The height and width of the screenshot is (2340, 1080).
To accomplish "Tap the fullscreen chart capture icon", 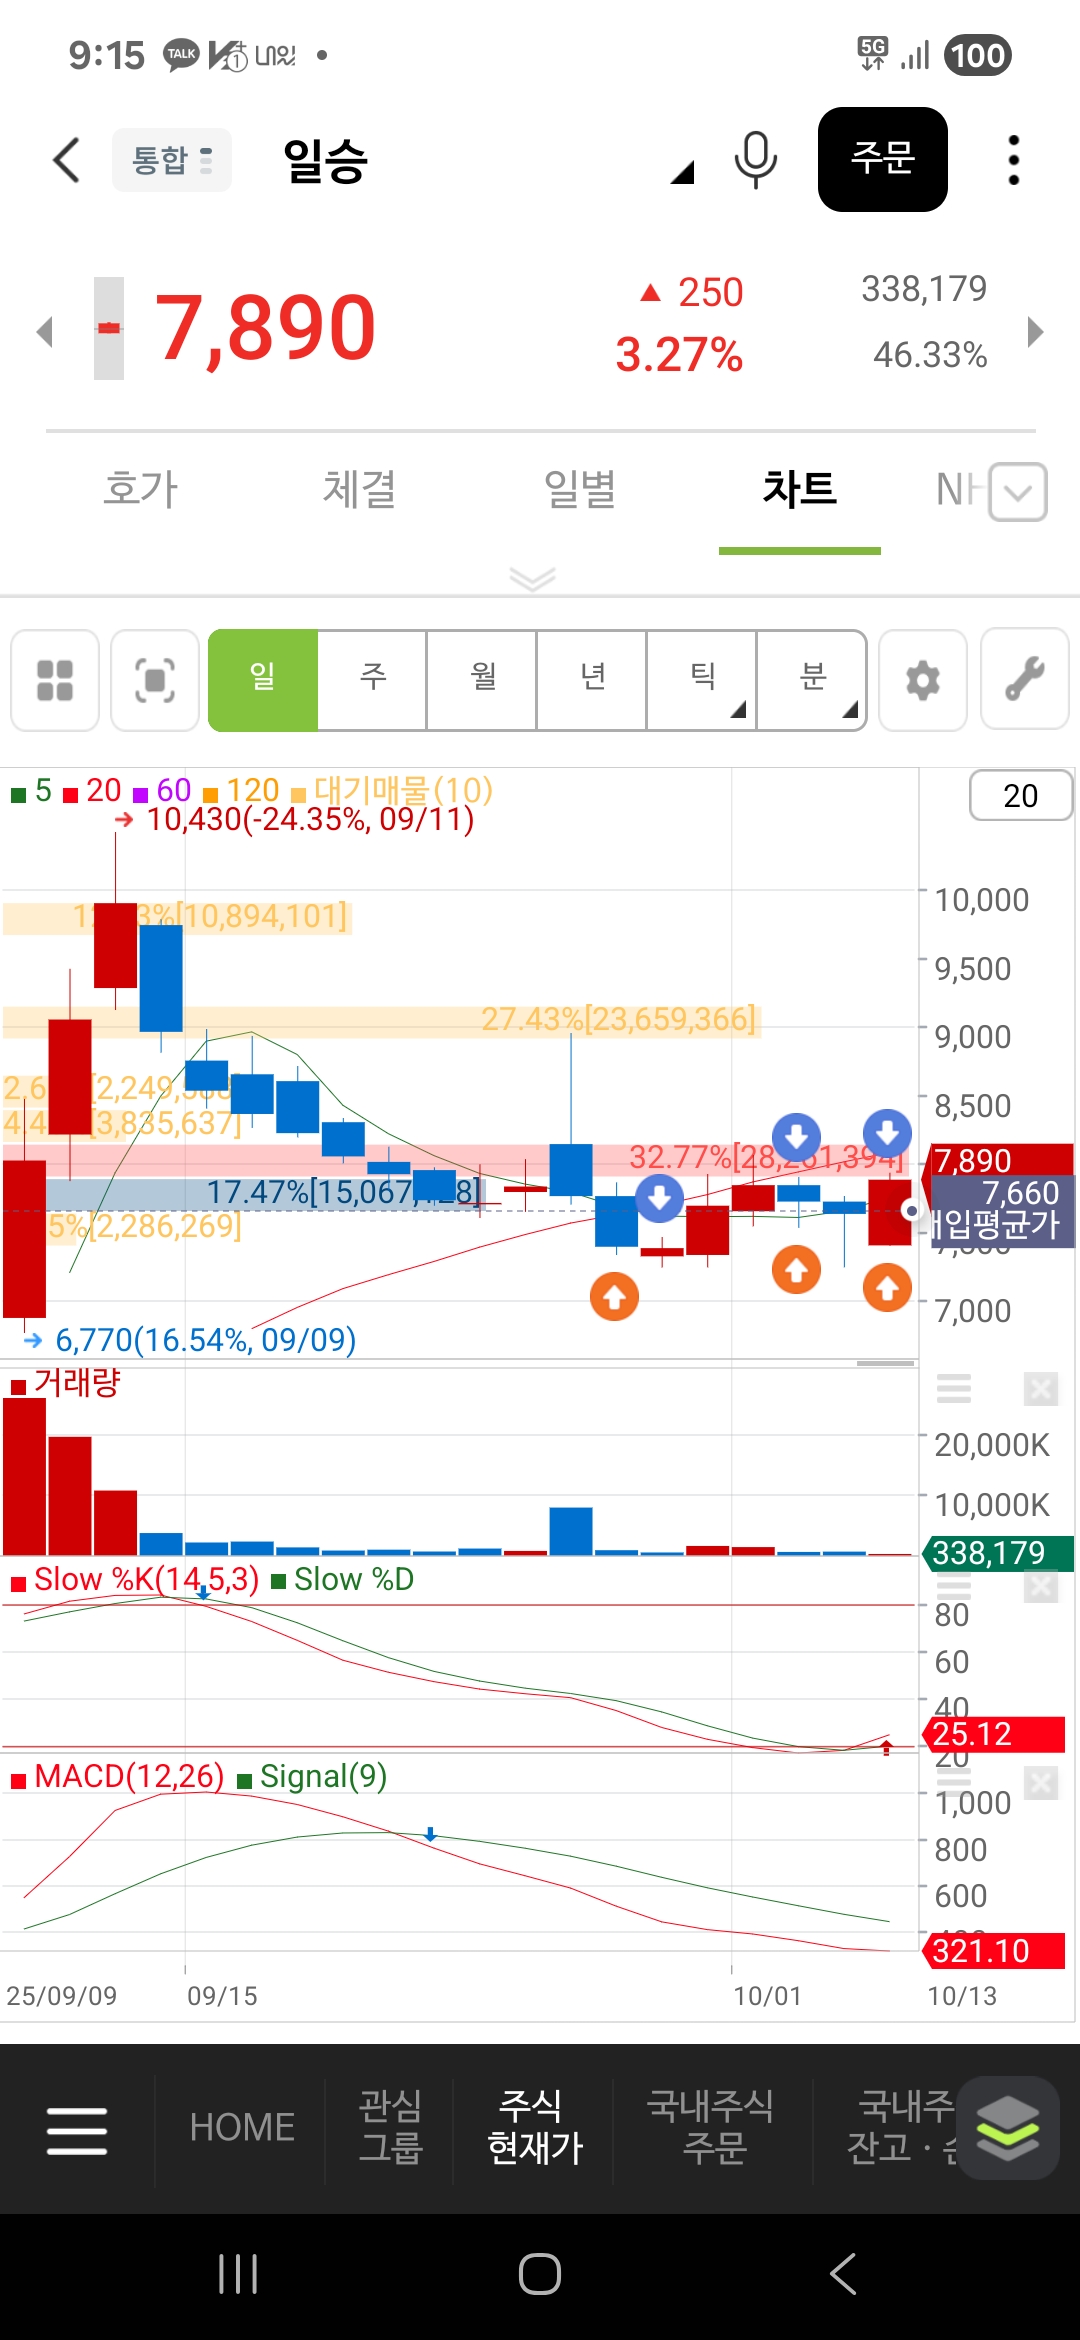I will [x=155, y=680].
